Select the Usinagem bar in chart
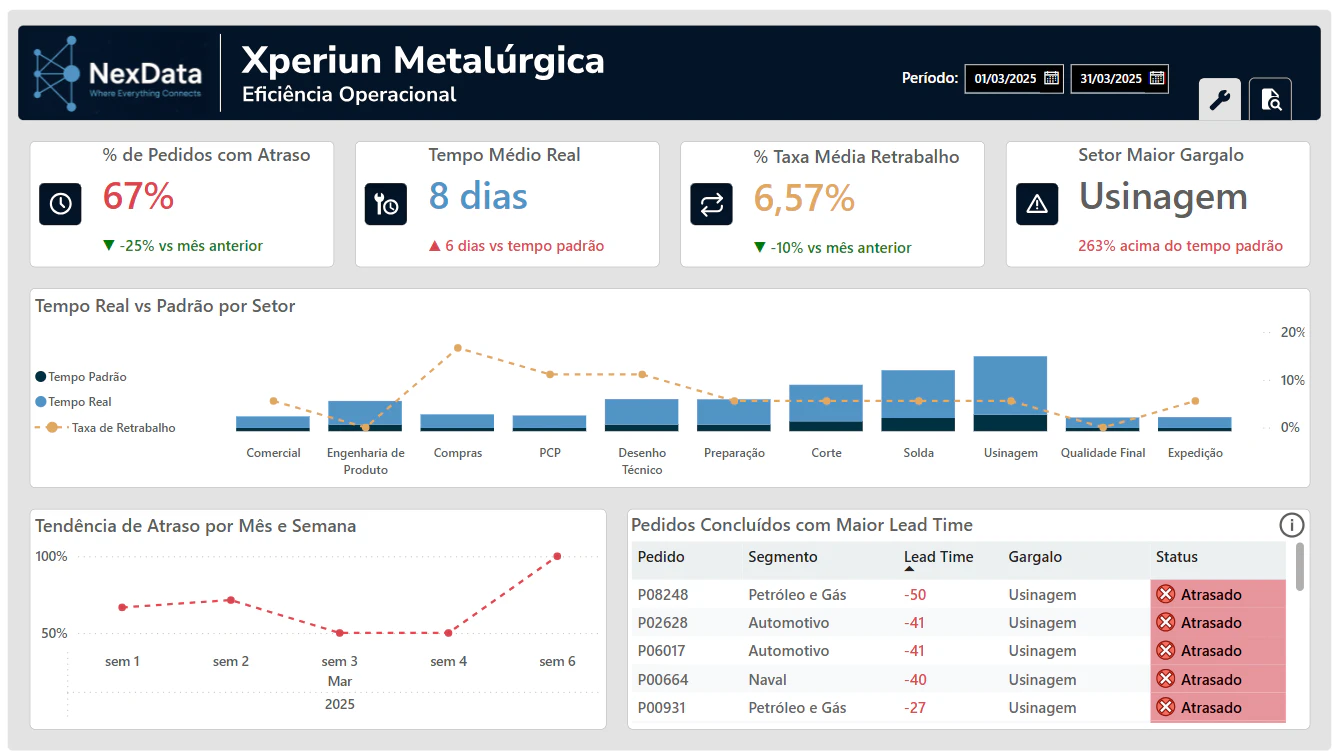The height and width of the screenshot is (756, 1334). [x=1010, y=393]
